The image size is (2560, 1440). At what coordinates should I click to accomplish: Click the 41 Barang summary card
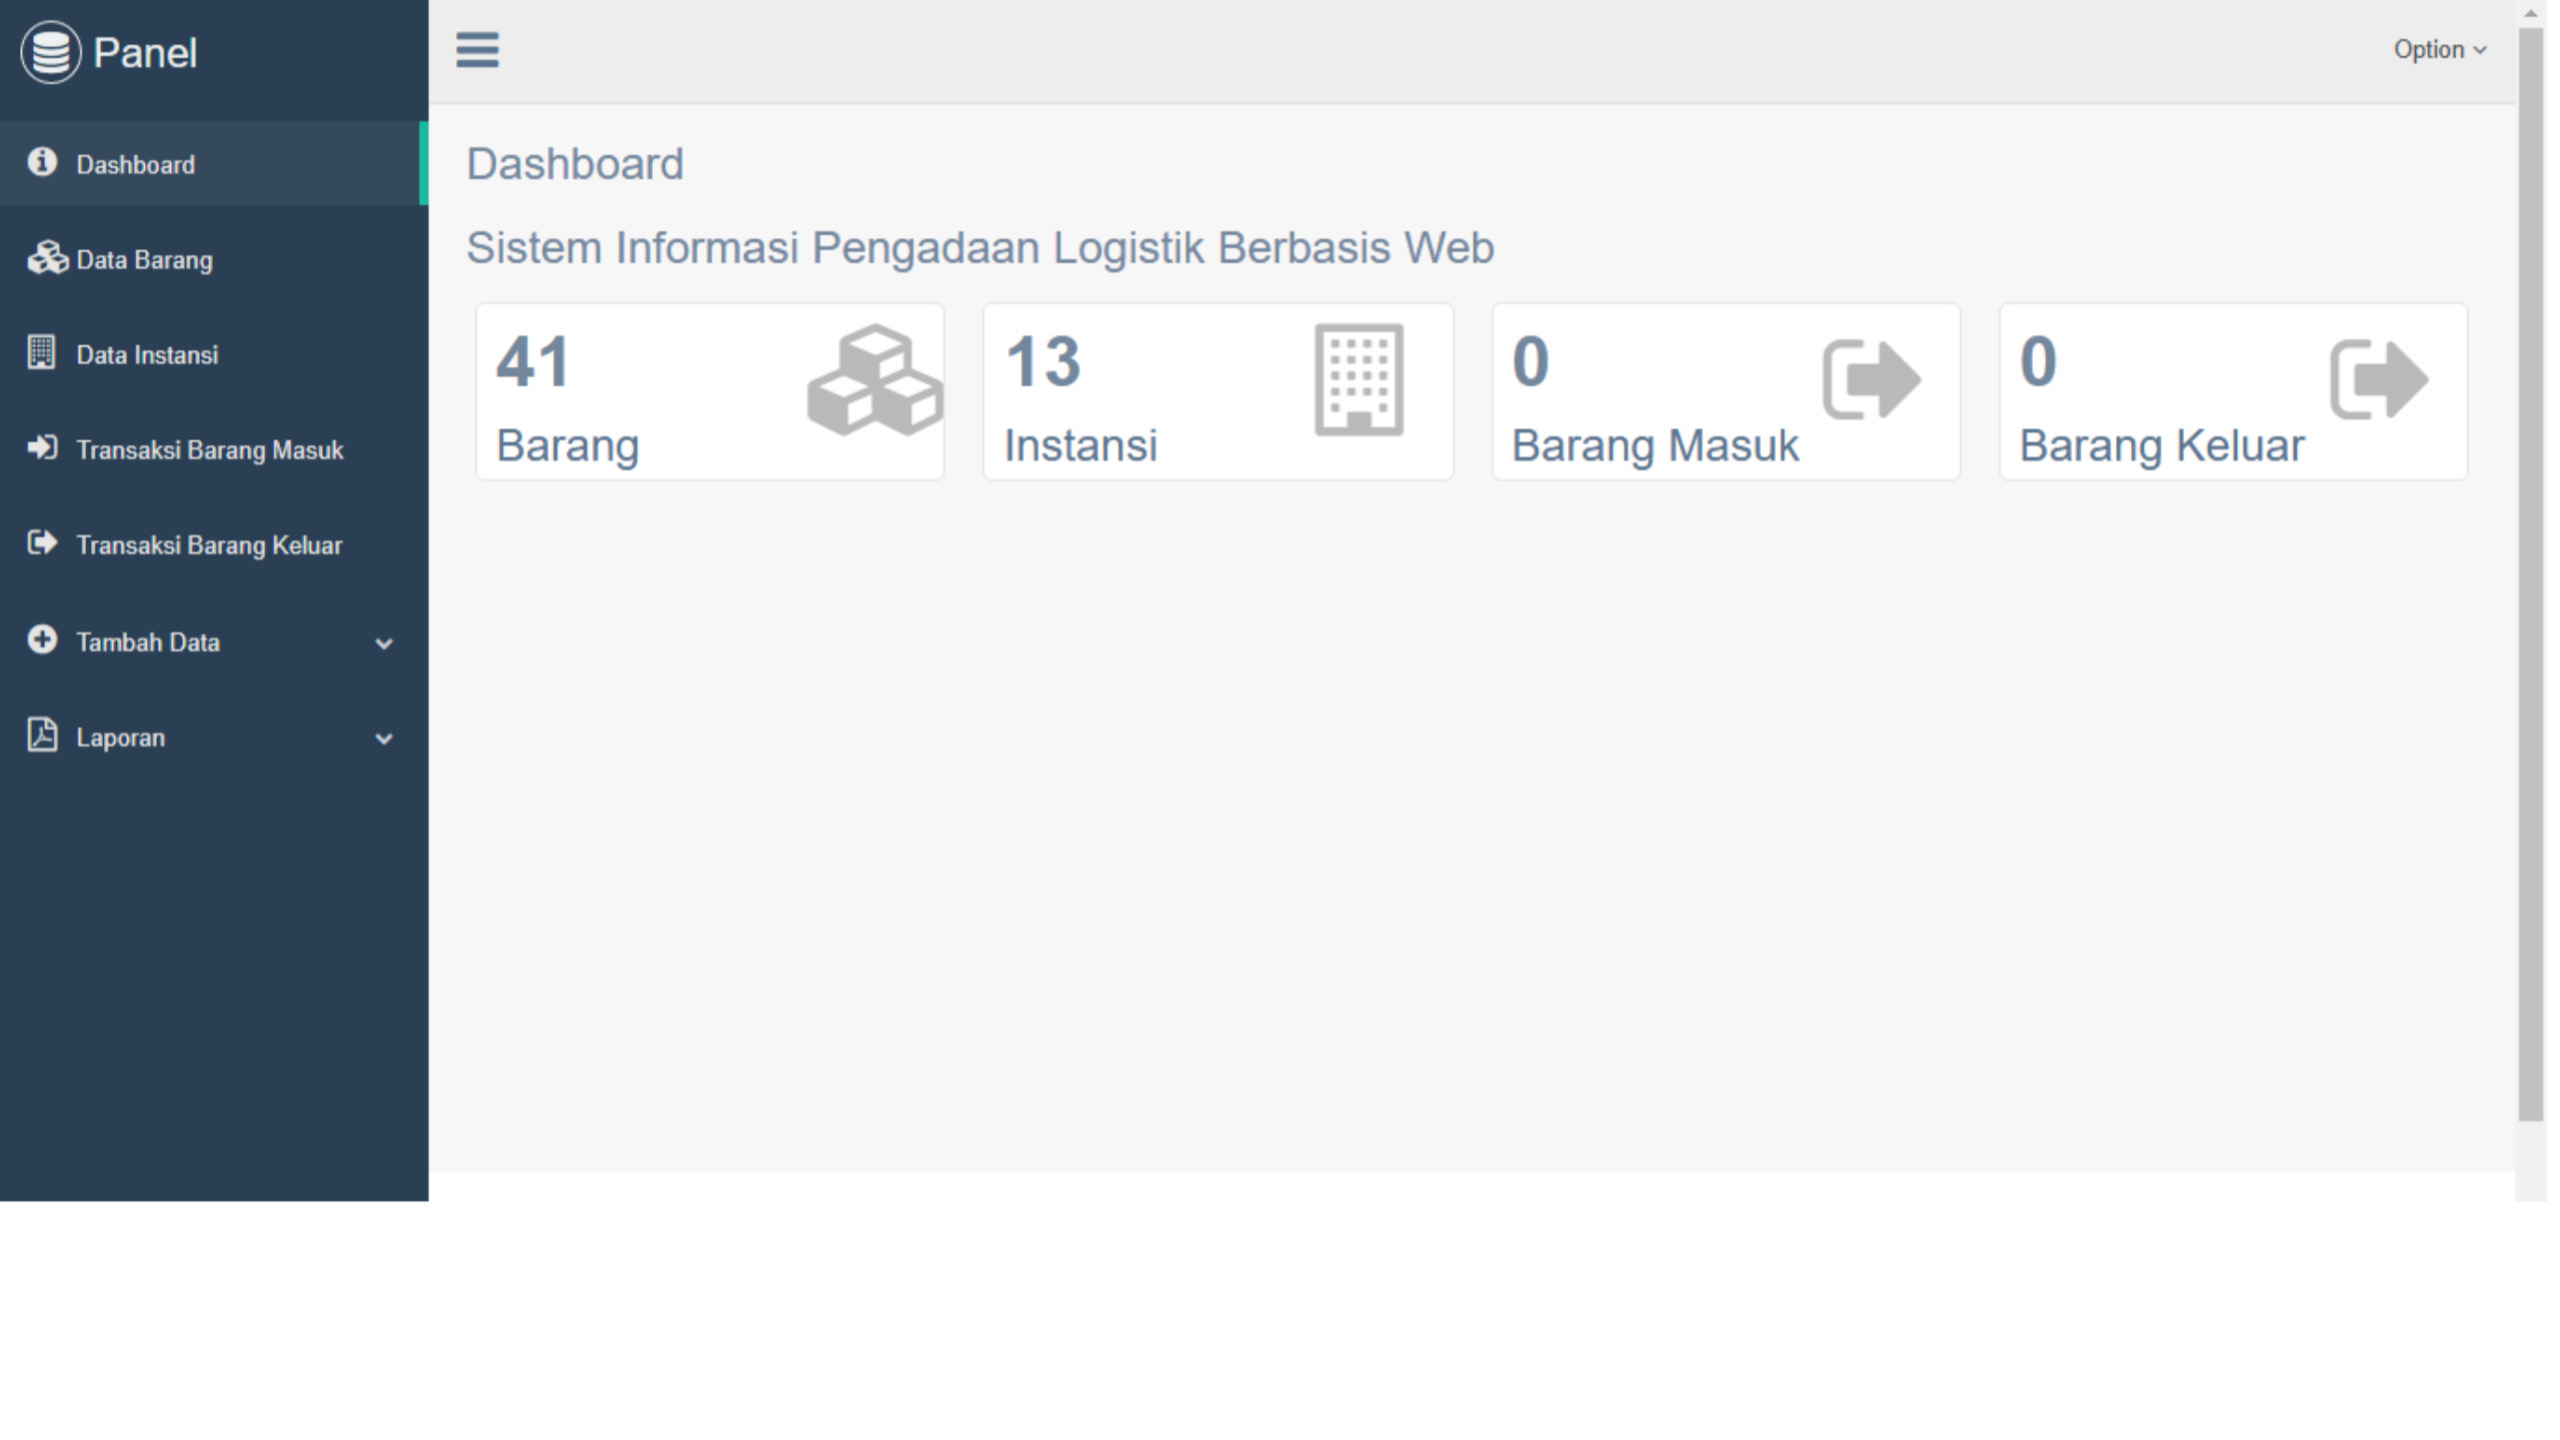point(710,392)
